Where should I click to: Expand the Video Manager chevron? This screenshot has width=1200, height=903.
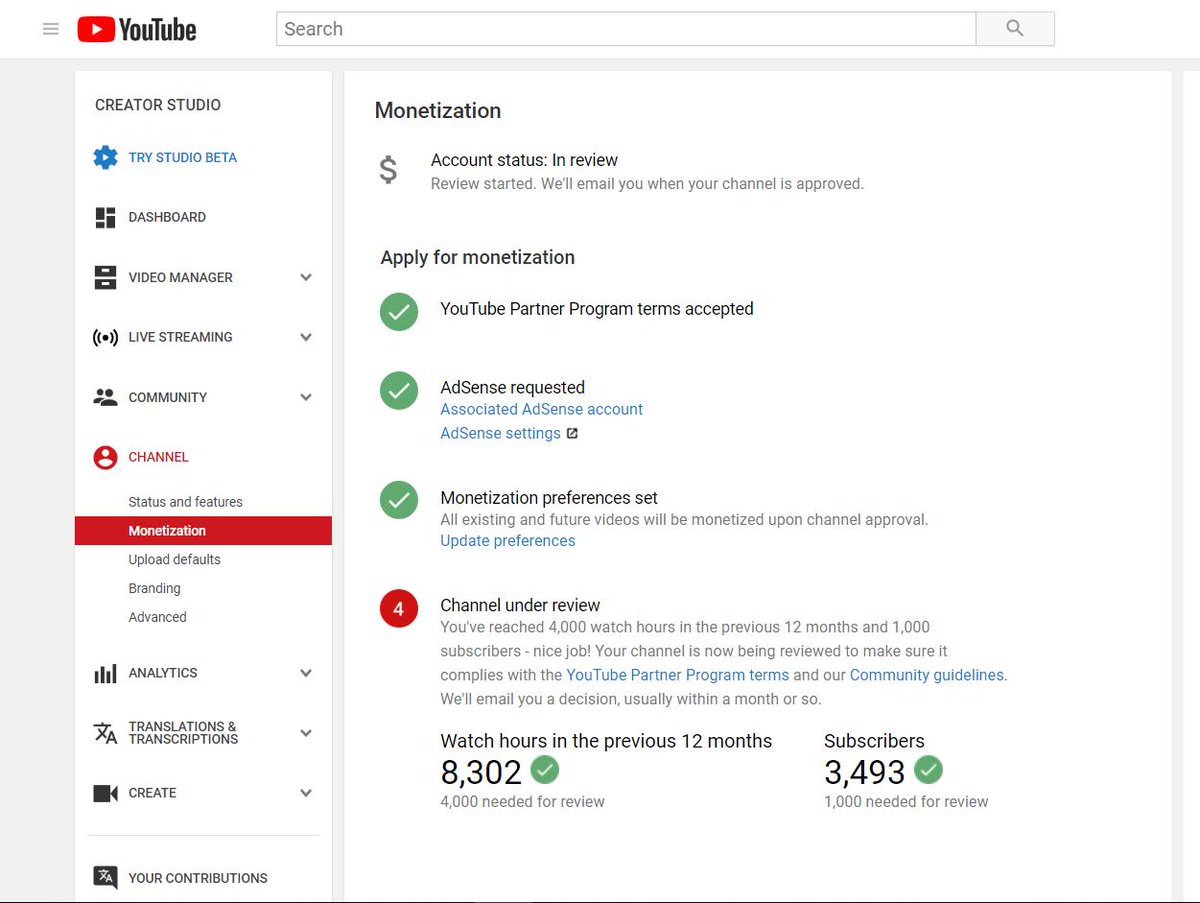(x=306, y=278)
